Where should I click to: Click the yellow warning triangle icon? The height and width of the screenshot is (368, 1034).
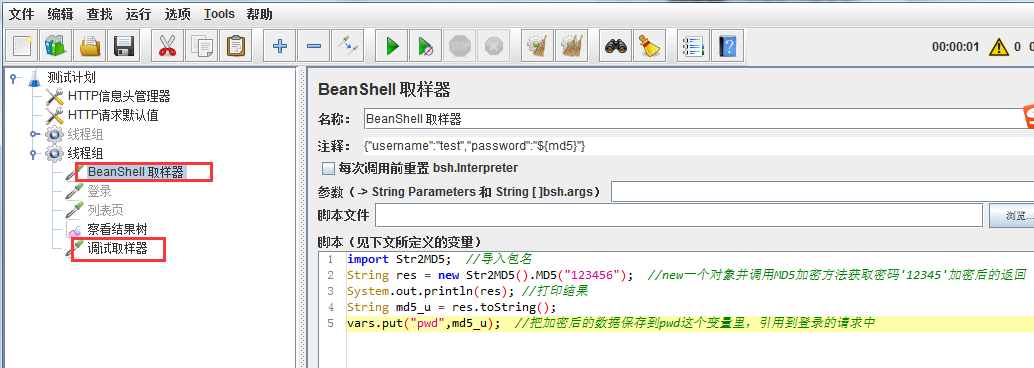pyautogui.click(x=998, y=47)
